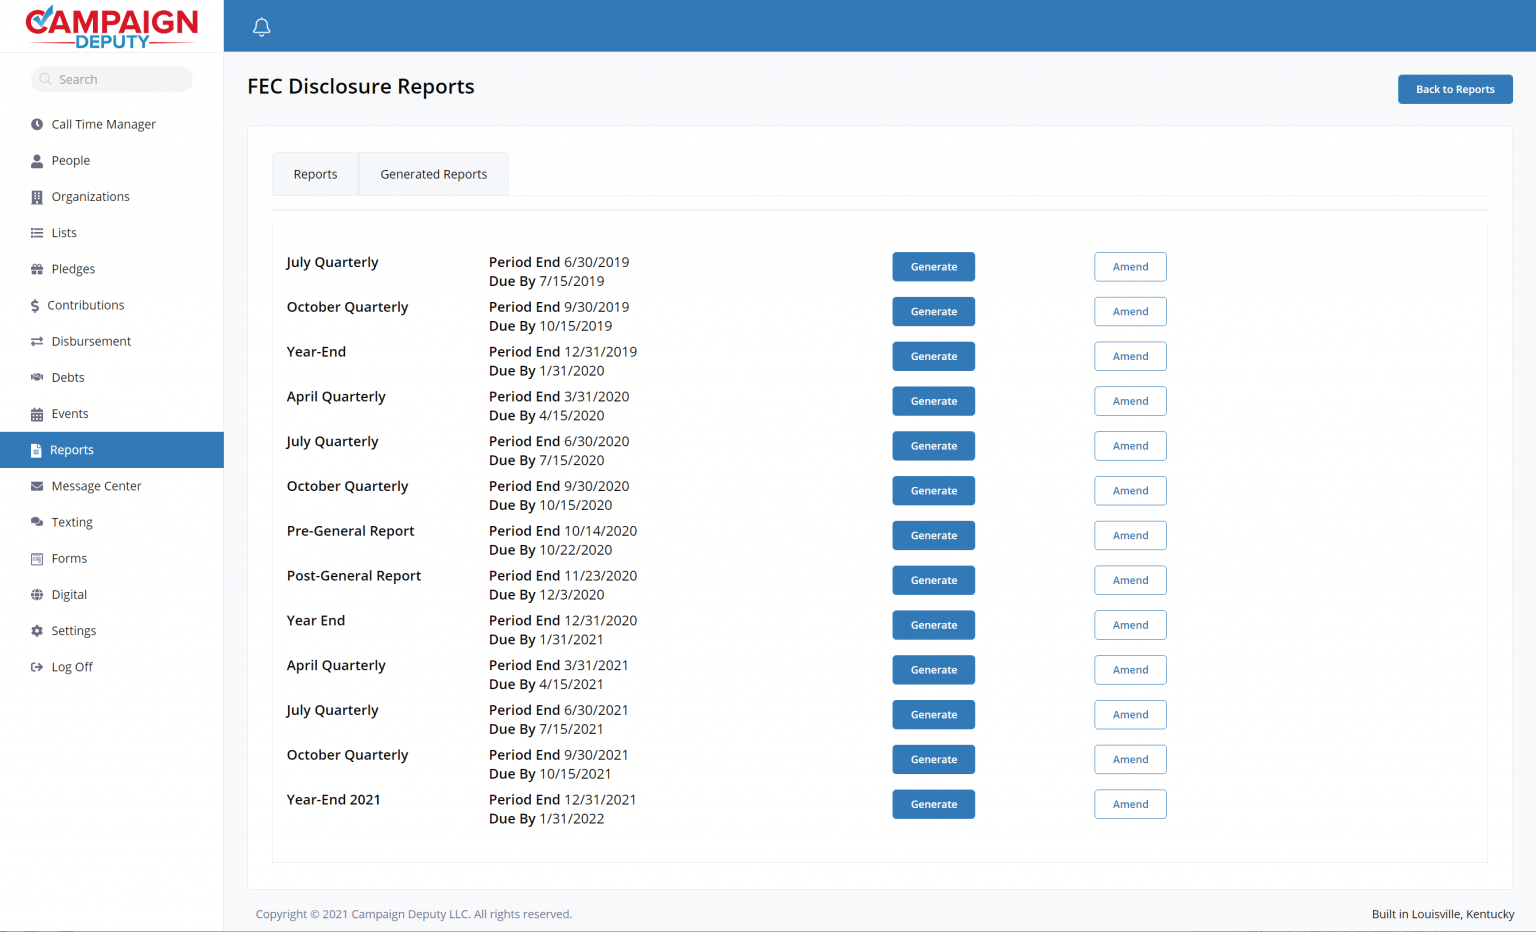Click the Settings gear icon
1536x932 pixels.
tap(37, 631)
